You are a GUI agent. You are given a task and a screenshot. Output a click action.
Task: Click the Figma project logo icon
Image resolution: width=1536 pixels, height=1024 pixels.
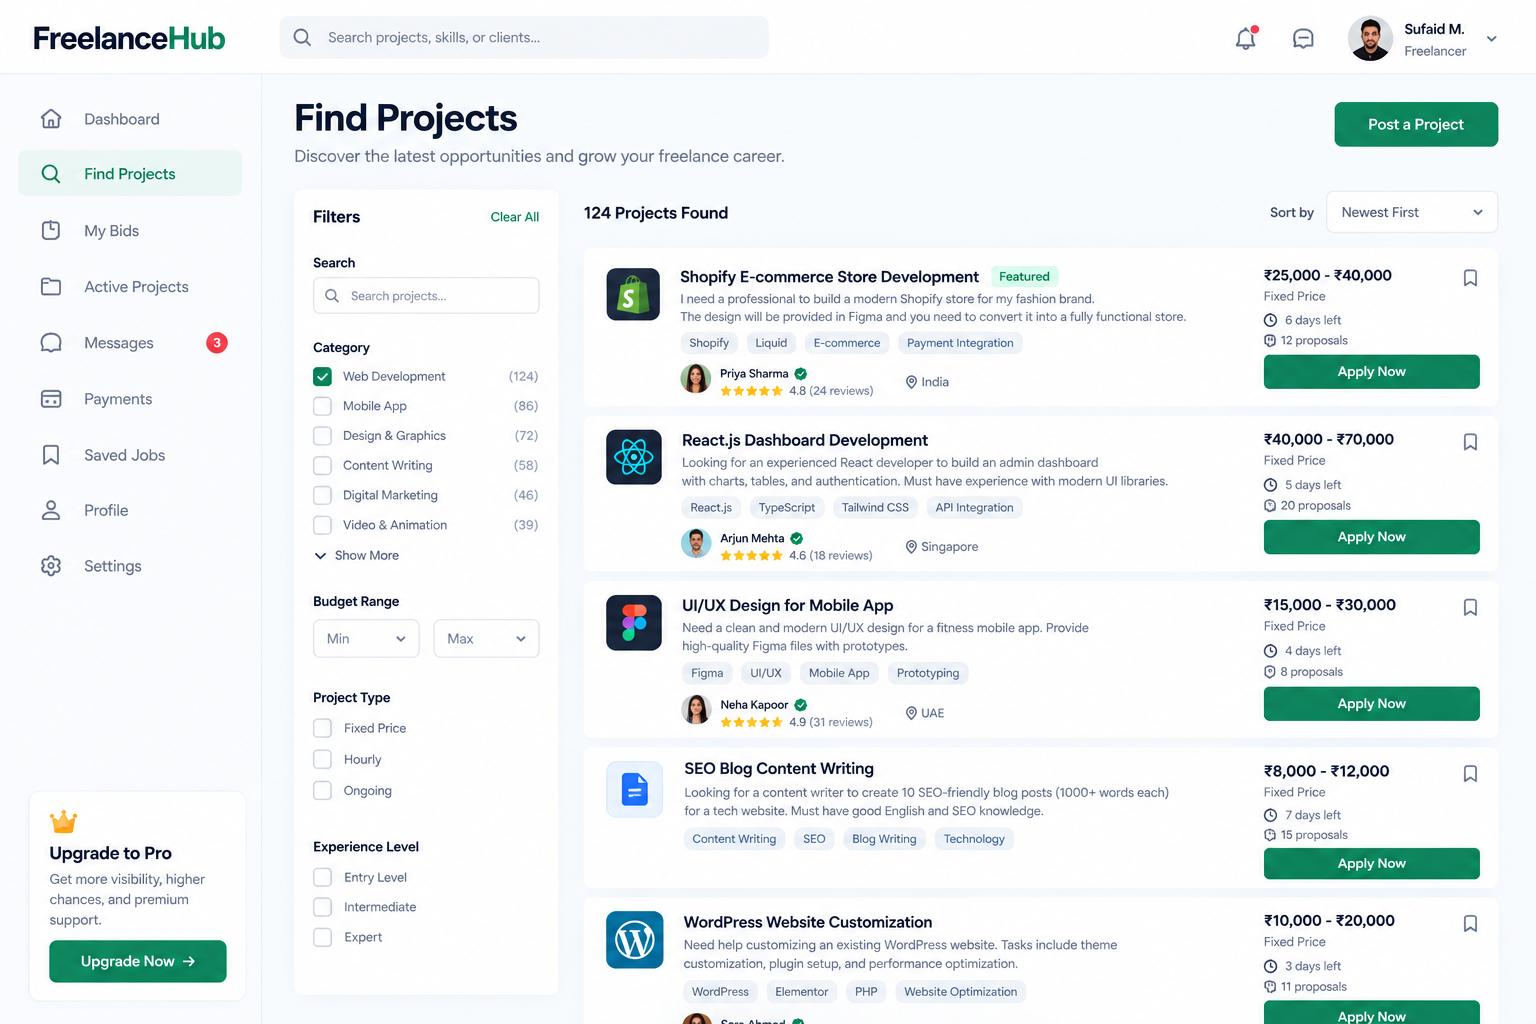coord(634,623)
